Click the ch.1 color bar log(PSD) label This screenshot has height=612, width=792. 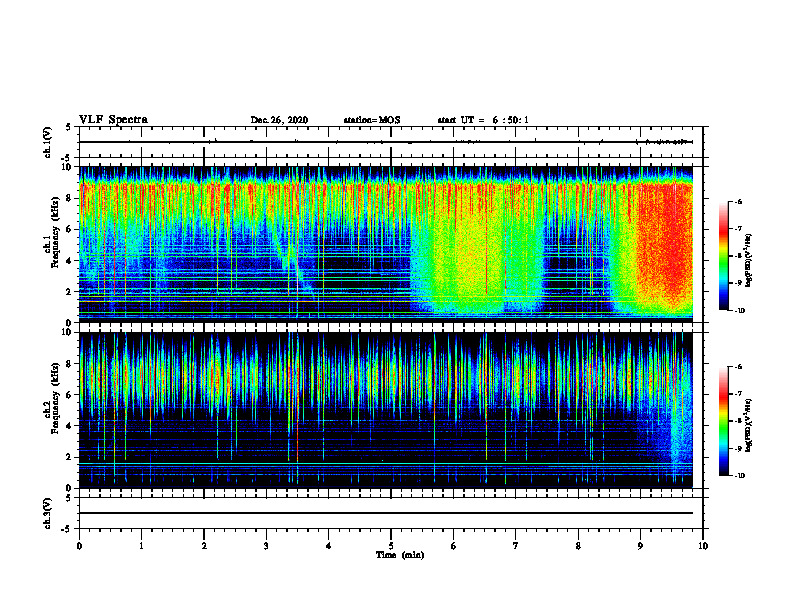pyautogui.click(x=749, y=261)
